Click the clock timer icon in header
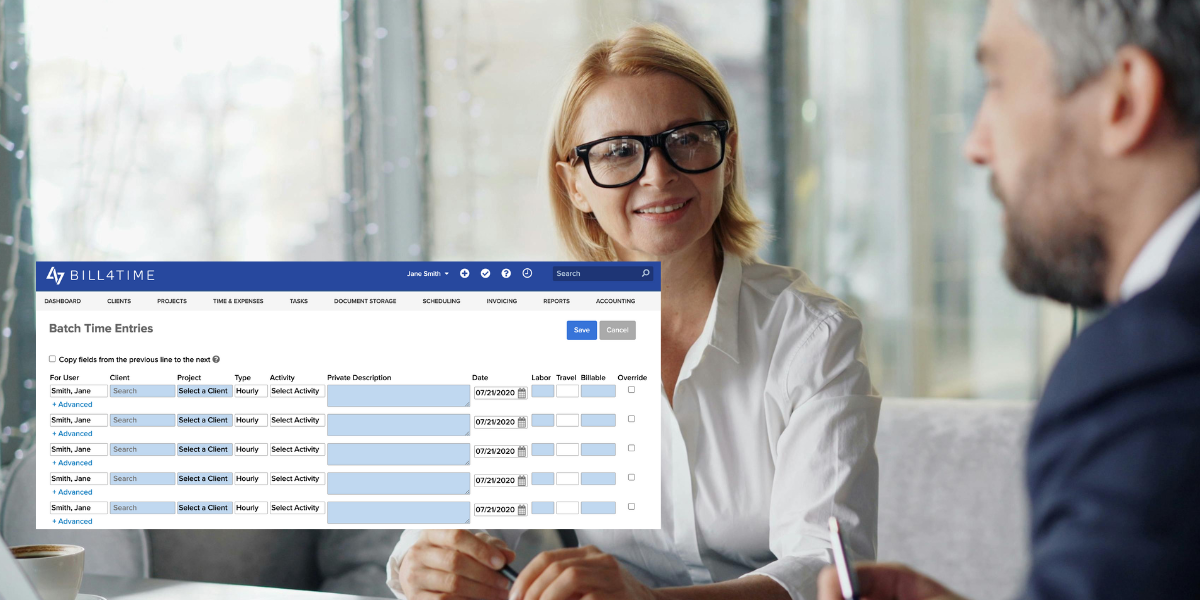Viewport: 1200px width, 600px height. tap(527, 273)
